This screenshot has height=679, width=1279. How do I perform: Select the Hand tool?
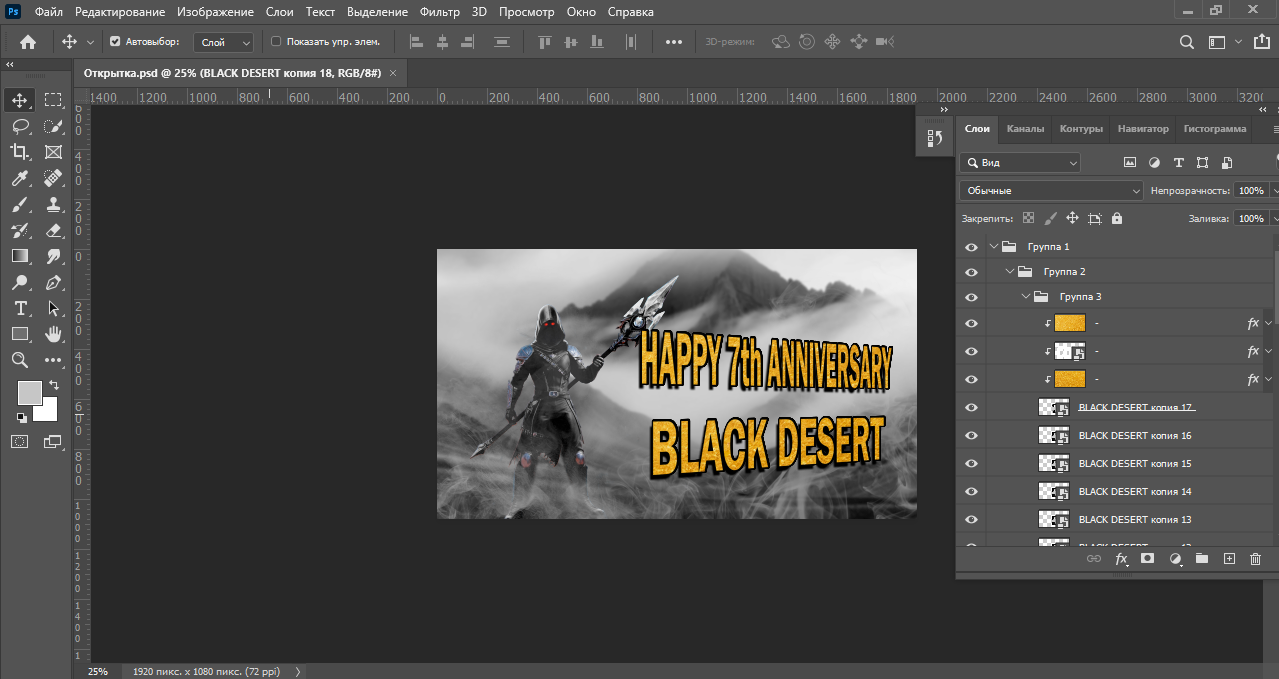click(x=53, y=334)
